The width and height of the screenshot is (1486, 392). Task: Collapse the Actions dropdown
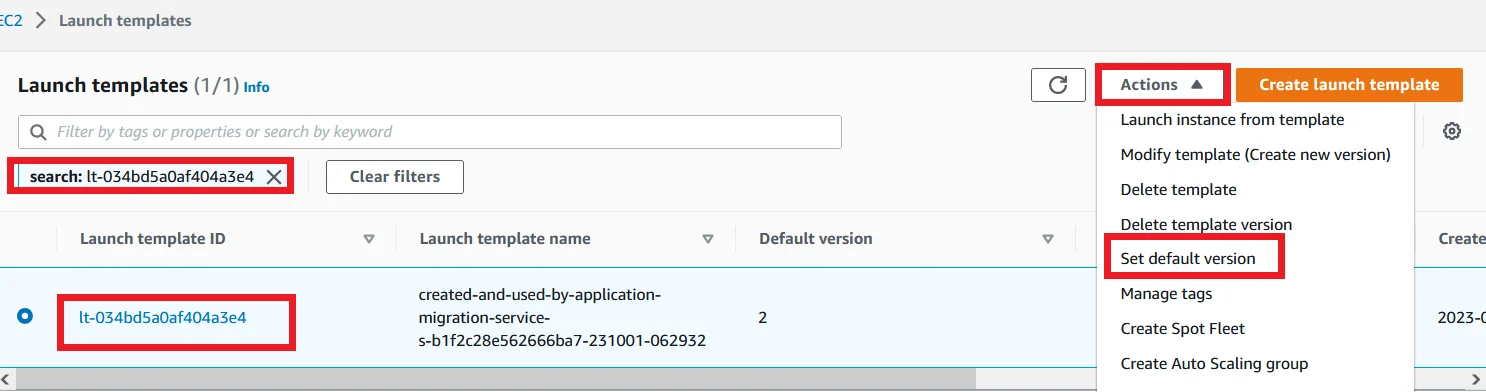pyautogui.click(x=1164, y=85)
